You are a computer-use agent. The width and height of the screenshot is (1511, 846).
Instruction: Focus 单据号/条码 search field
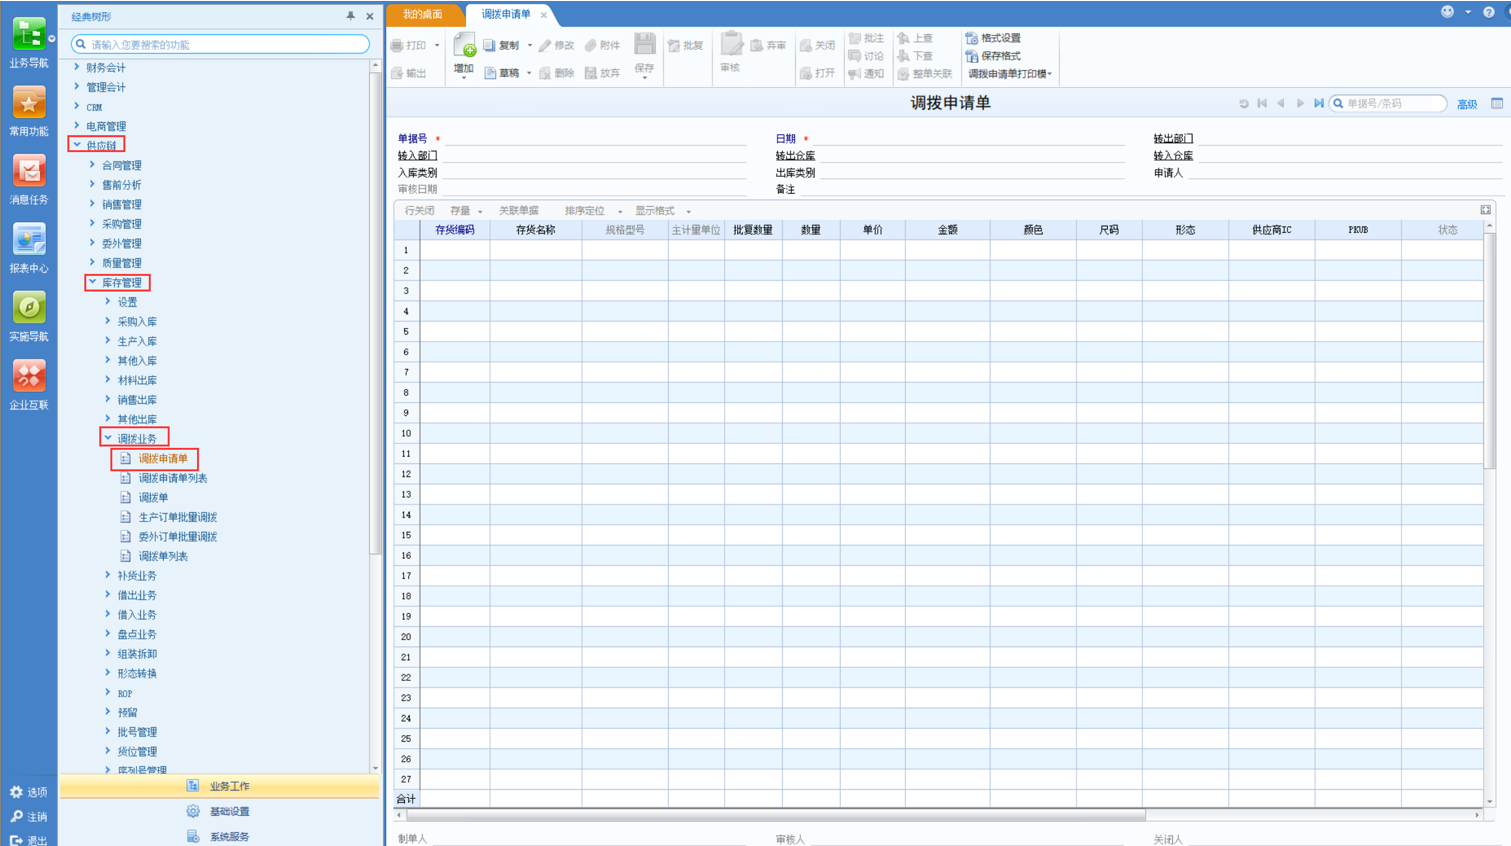pos(1388,103)
